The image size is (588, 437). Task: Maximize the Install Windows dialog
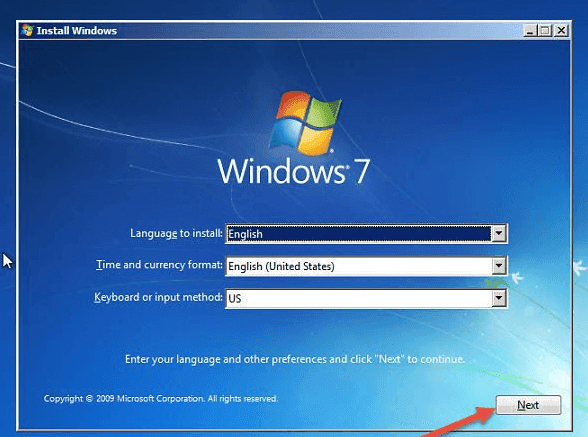click(545, 30)
